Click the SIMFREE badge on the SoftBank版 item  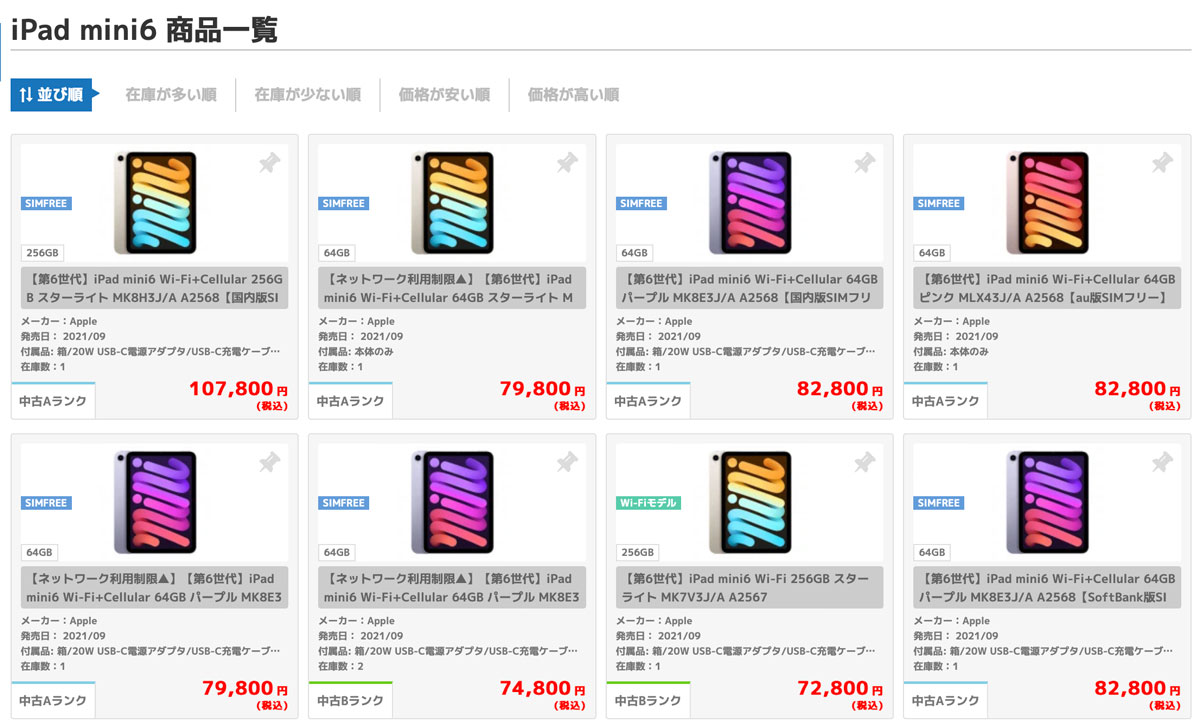pos(938,503)
